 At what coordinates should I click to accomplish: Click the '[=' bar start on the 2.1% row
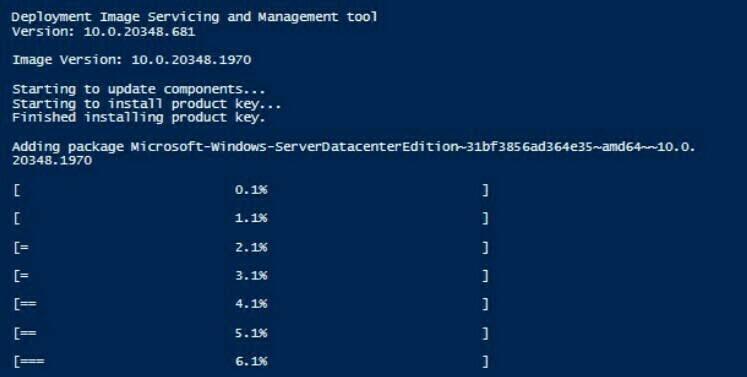point(21,247)
